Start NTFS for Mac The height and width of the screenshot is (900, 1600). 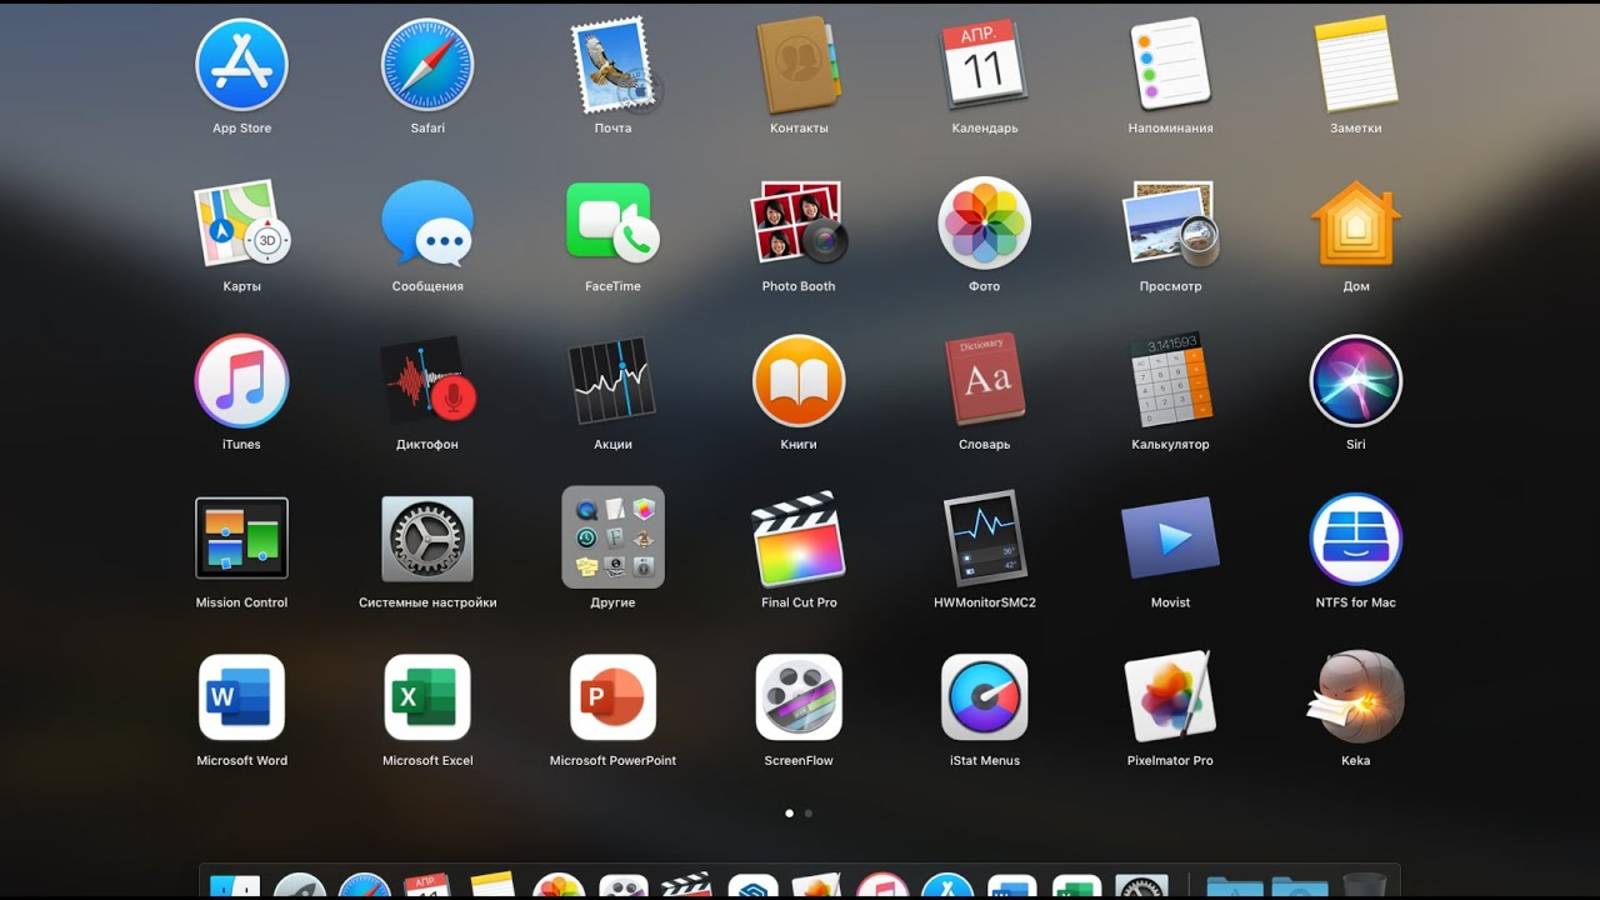[1354, 540]
